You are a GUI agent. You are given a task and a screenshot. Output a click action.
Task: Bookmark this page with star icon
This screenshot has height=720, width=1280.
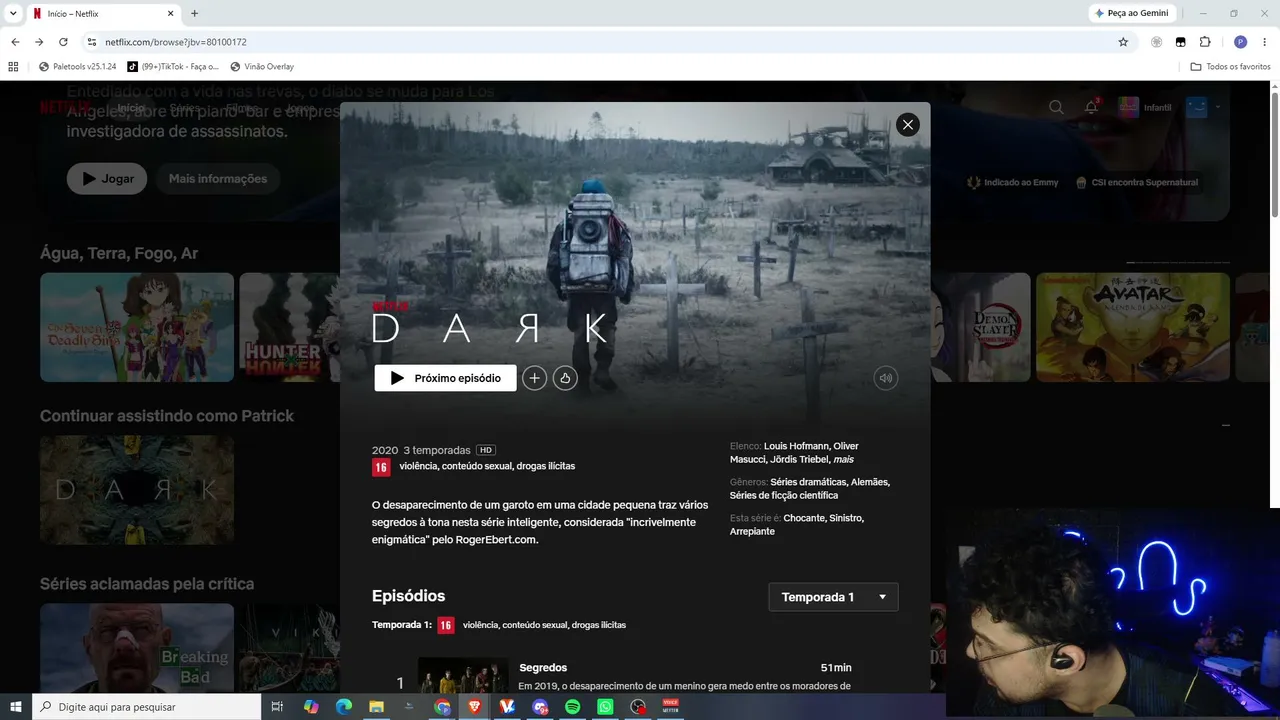tap(1123, 42)
